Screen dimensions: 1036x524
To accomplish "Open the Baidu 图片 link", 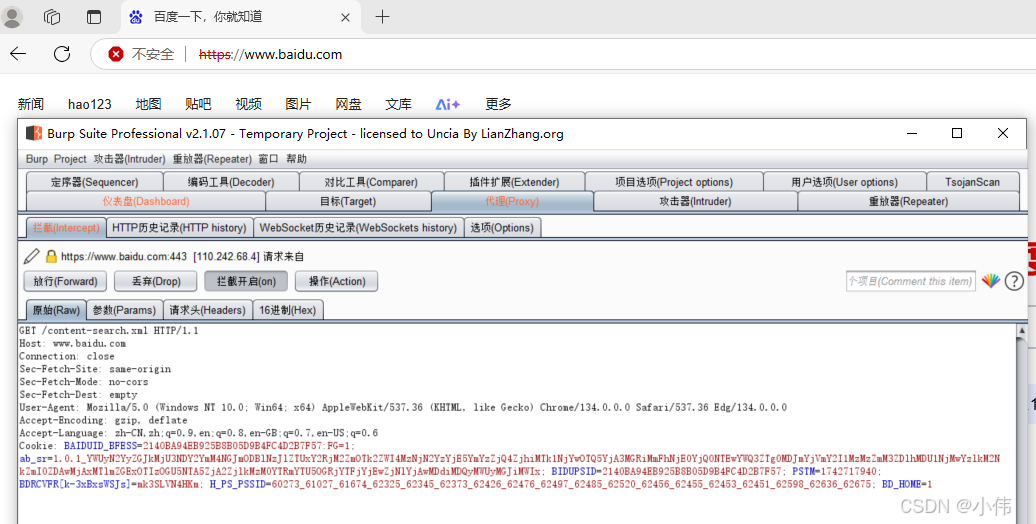I will (x=298, y=104).
